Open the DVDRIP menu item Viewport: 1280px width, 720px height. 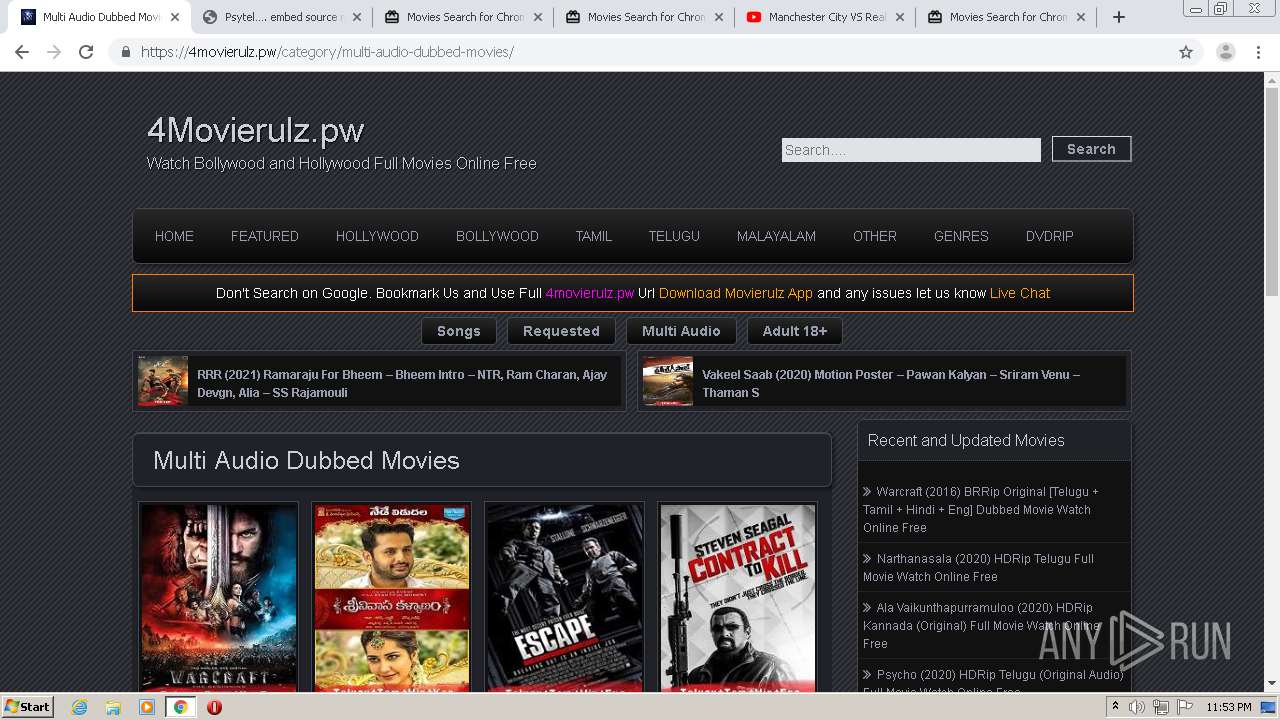[x=1049, y=236]
